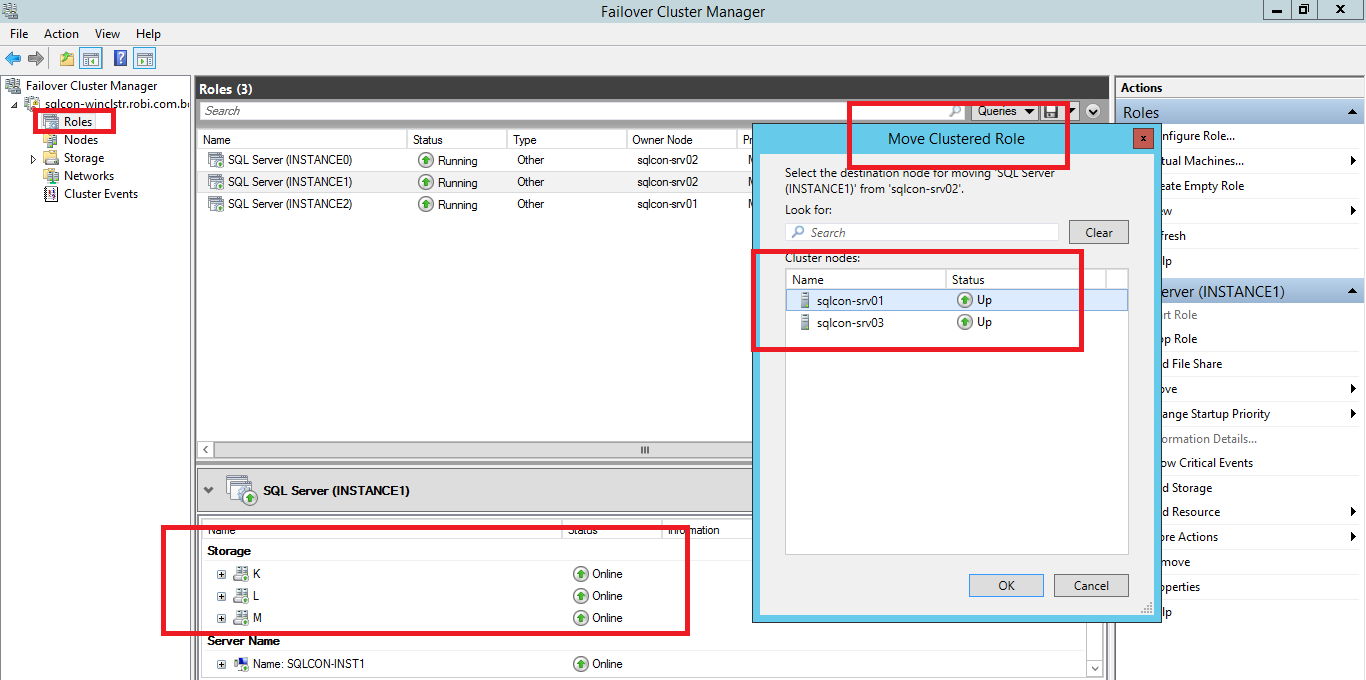This screenshot has height=680, width=1366.
Task: Sort roles by Type column header
Action: pos(567,140)
